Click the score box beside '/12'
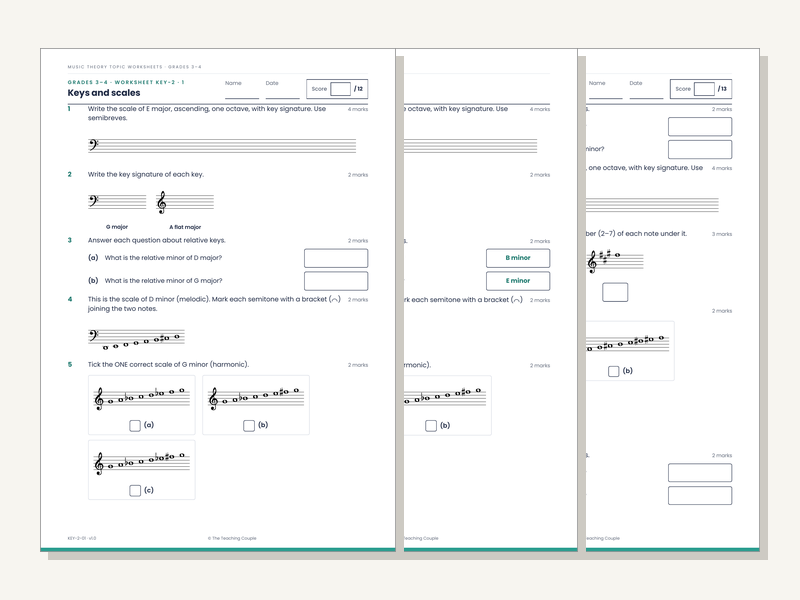The width and height of the screenshot is (800, 600). (x=340, y=89)
